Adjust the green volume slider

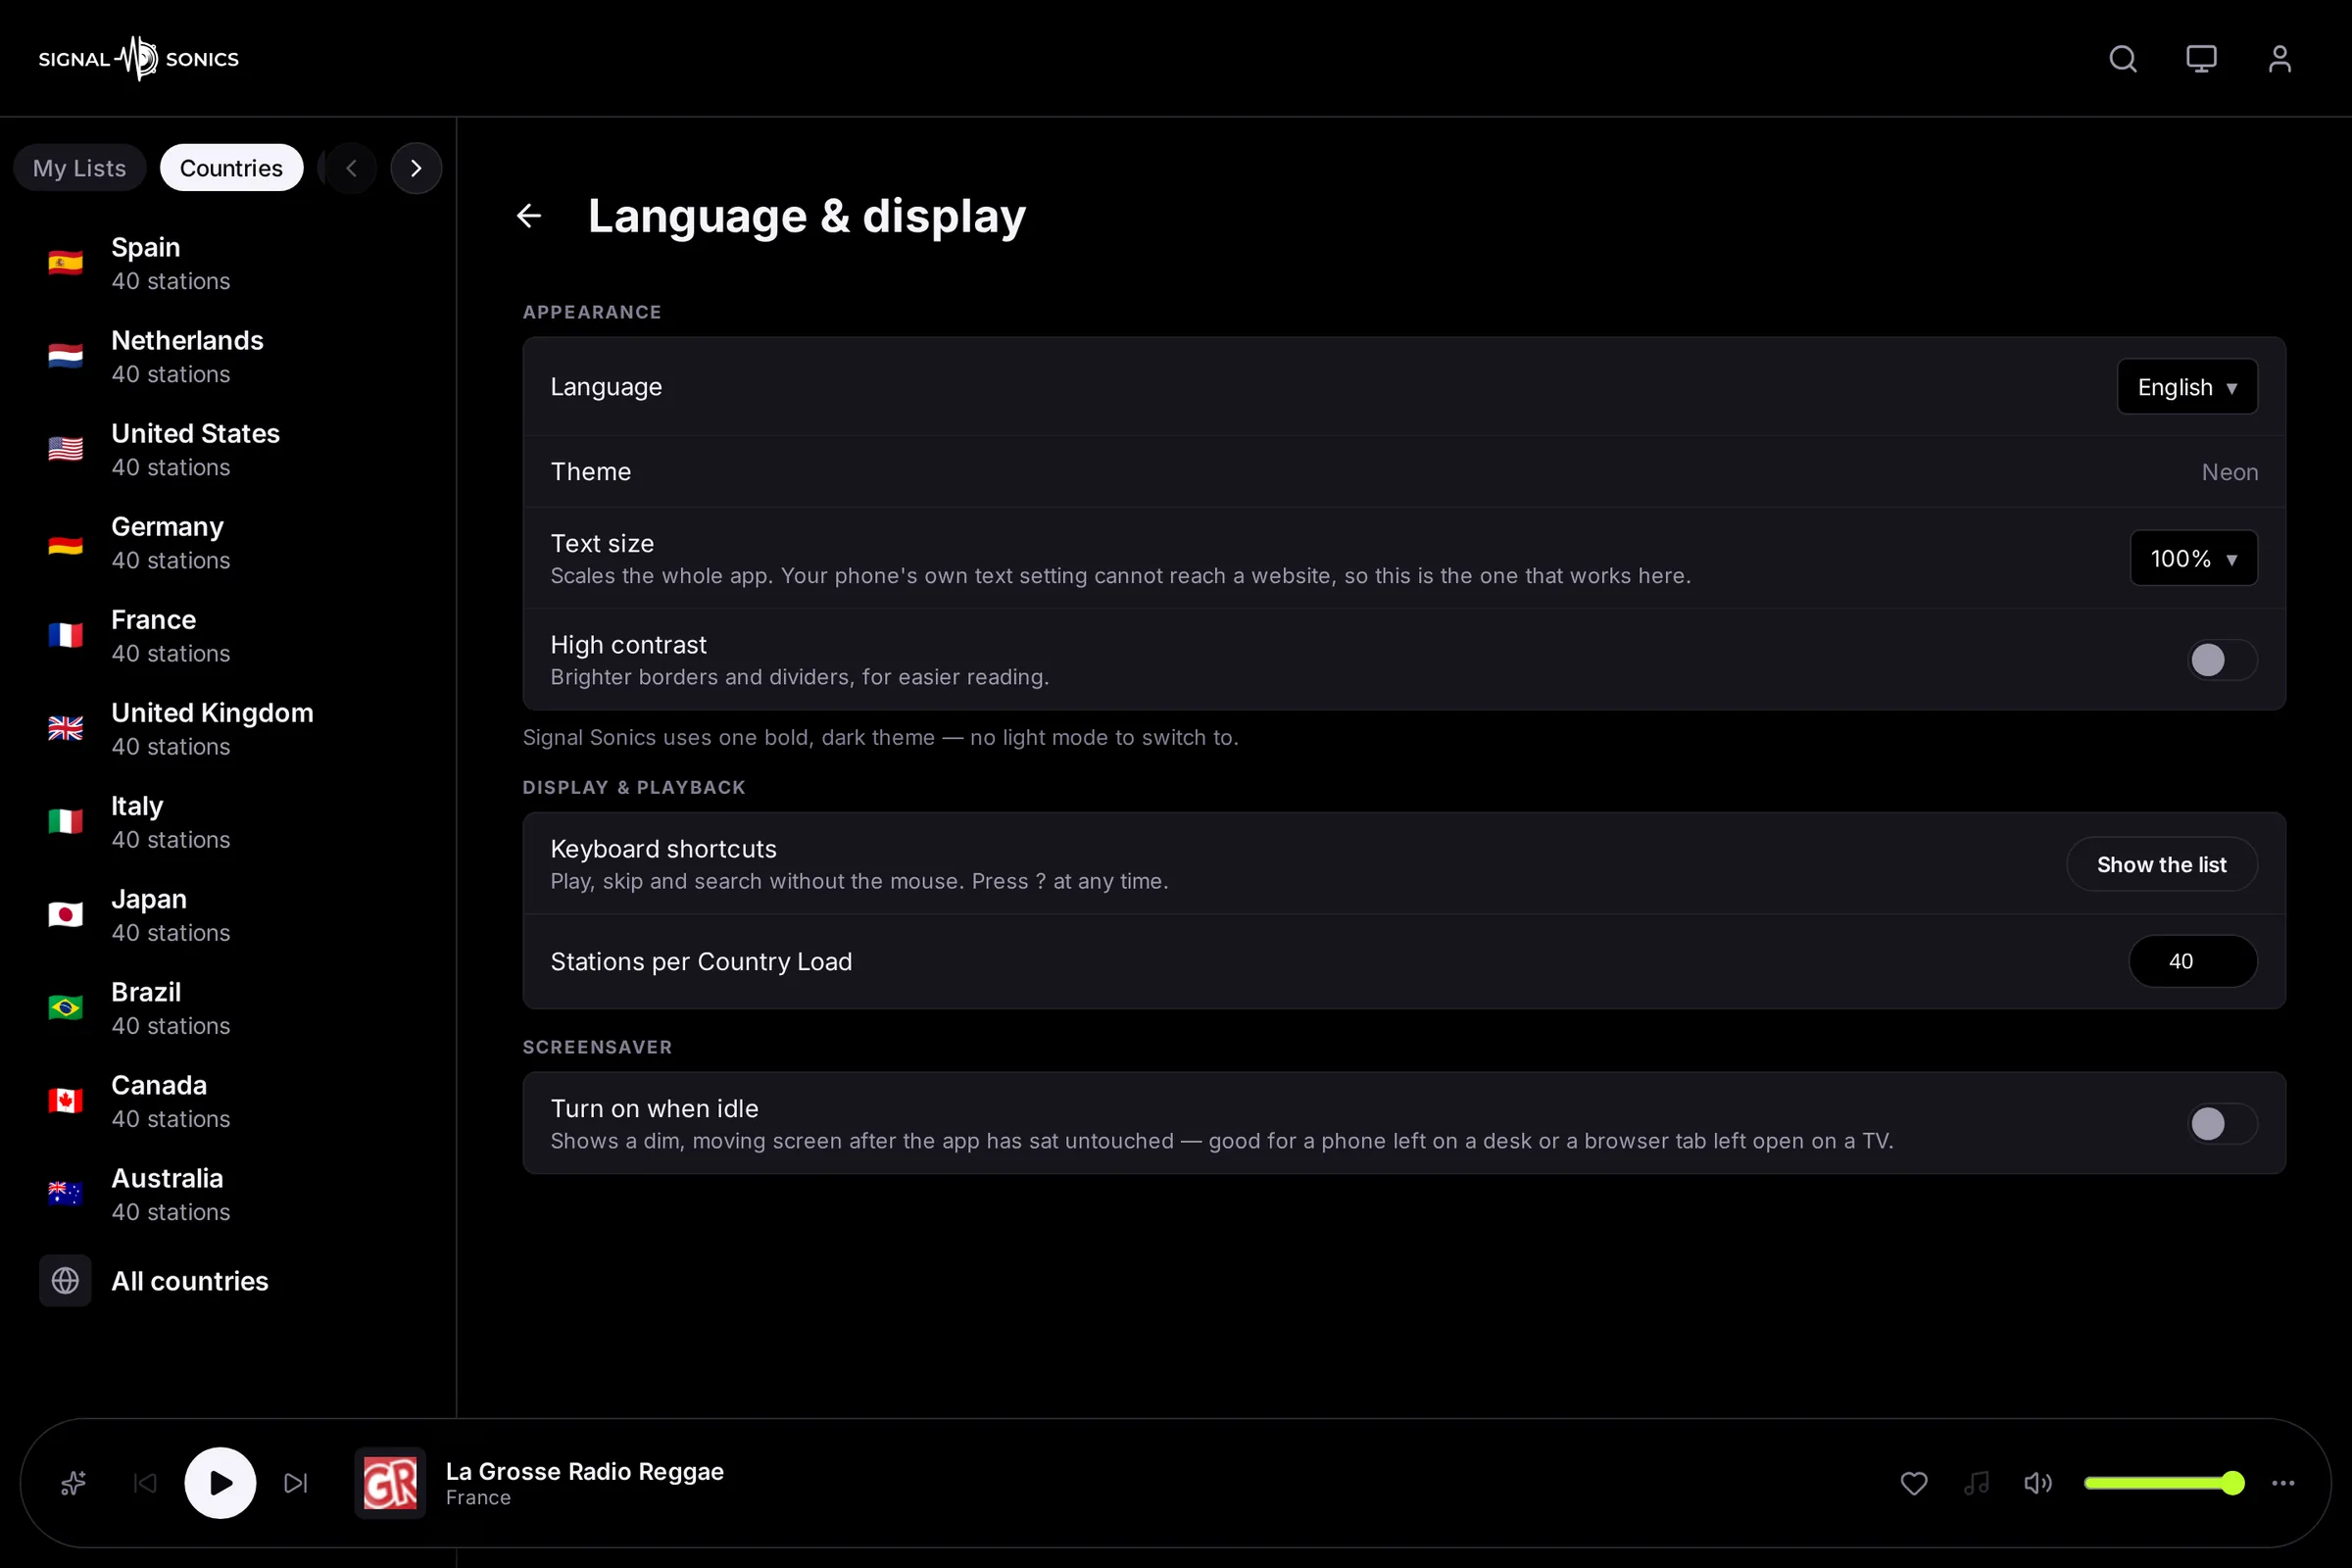tap(2164, 1483)
